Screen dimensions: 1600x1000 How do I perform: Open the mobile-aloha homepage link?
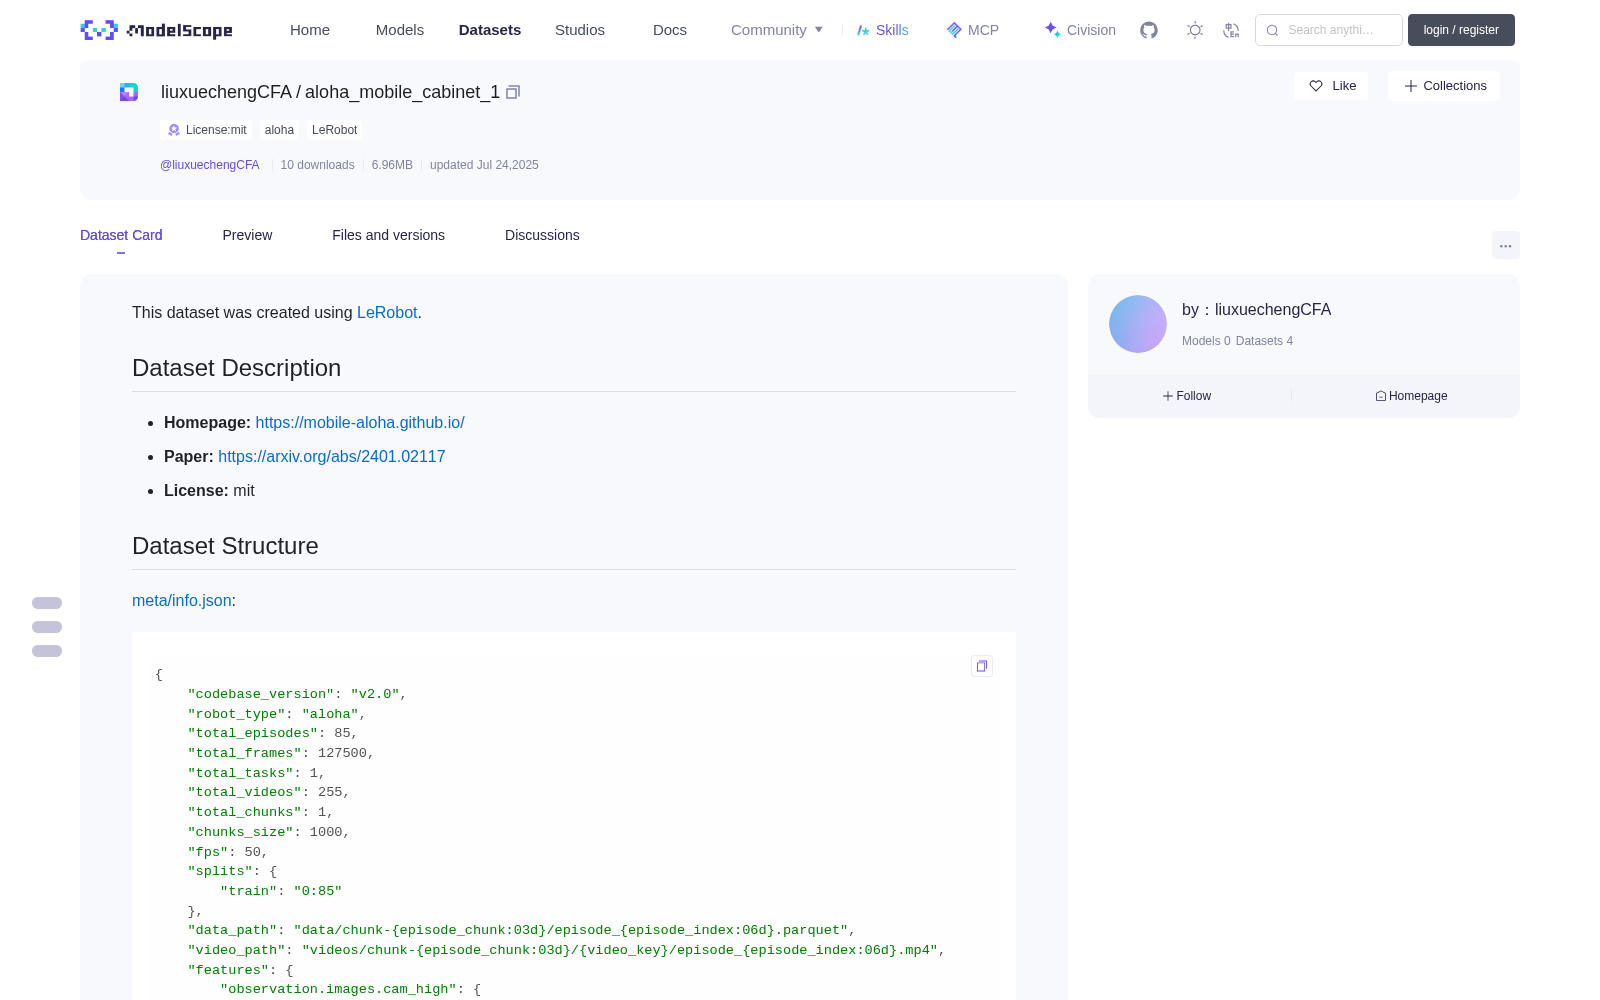pos(360,423)
